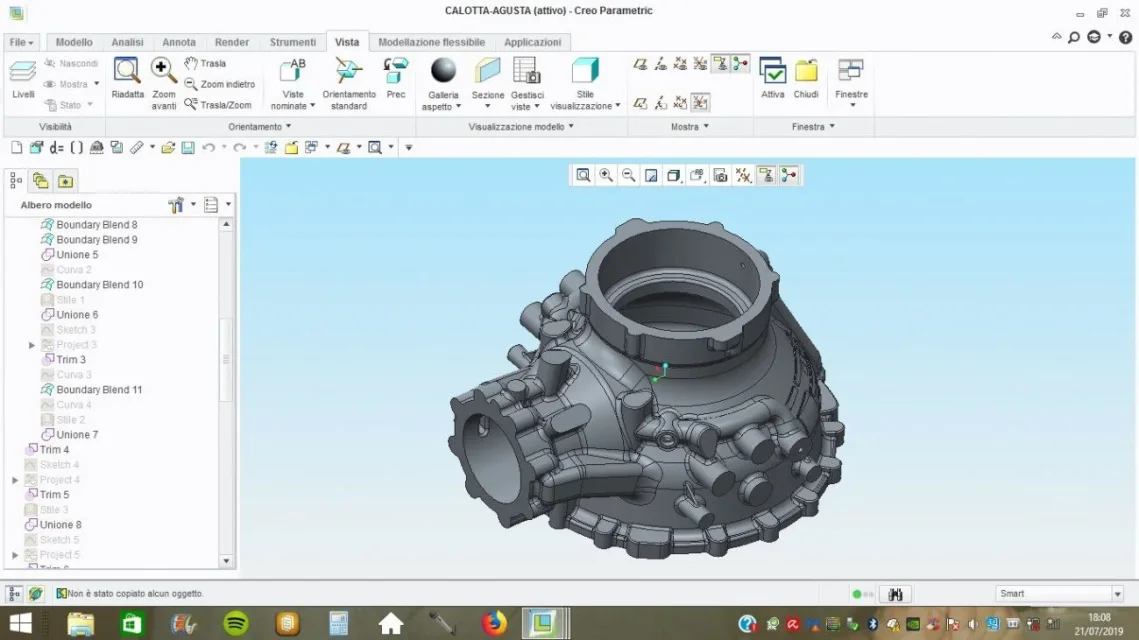Create new file from quick access toolbar

point(16,147)
